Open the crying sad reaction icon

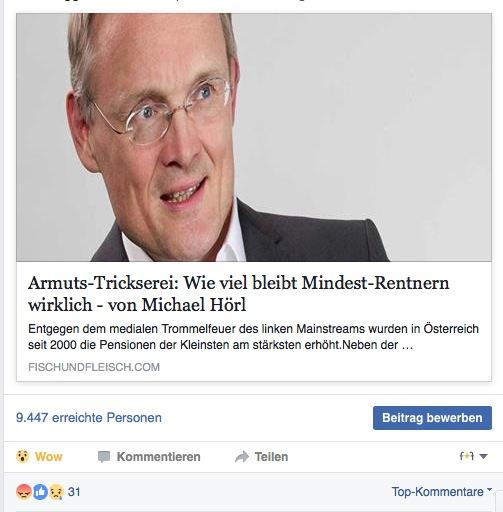click(56, 492)
